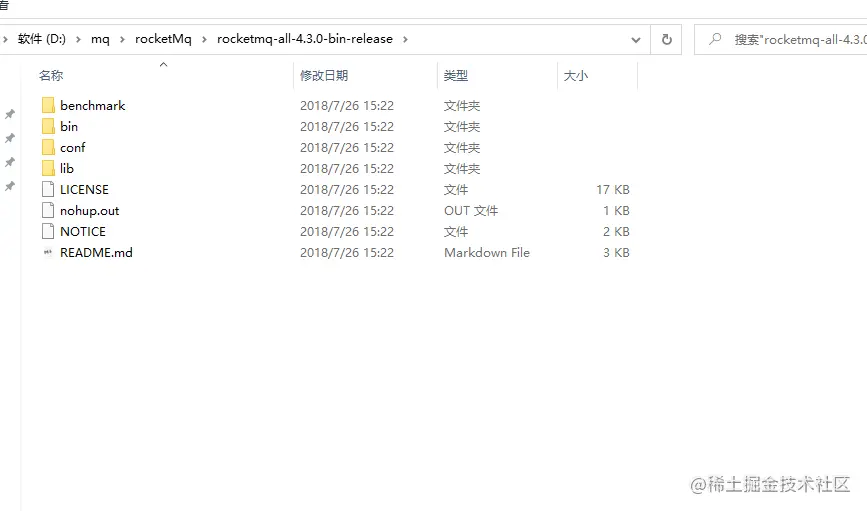Click the README.md markdown file icon
The height and width of the screenshot is (511, 867).
(x=48, y=252)
